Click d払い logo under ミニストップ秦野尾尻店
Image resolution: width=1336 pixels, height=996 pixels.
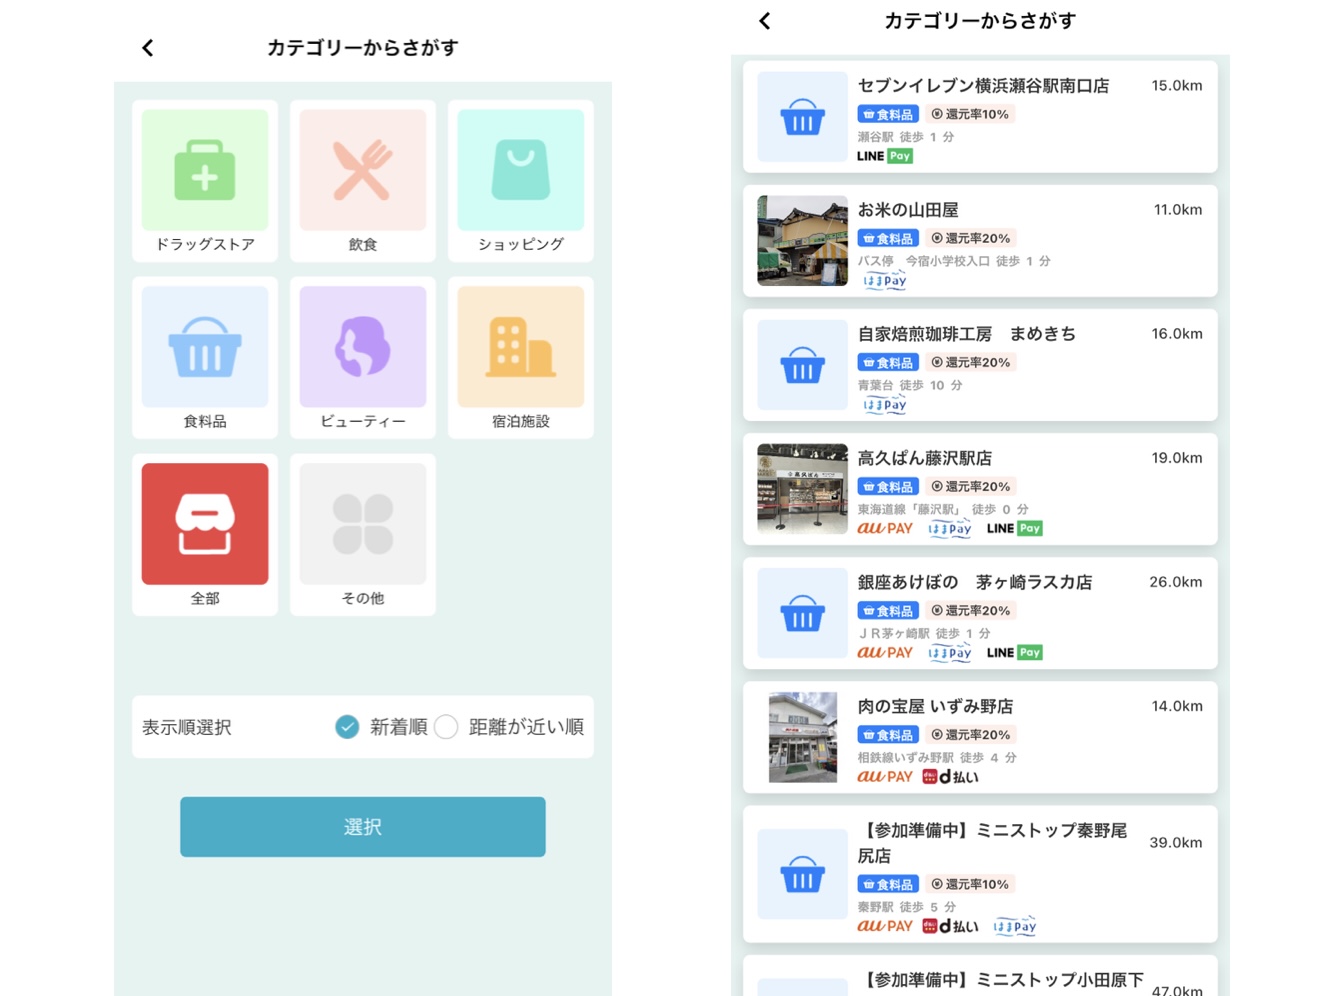pos(950,926)
